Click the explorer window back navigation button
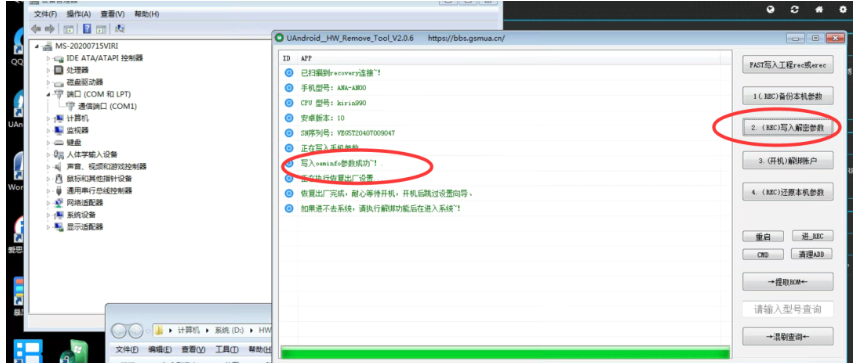859x363 pixels. click(119, 330)
